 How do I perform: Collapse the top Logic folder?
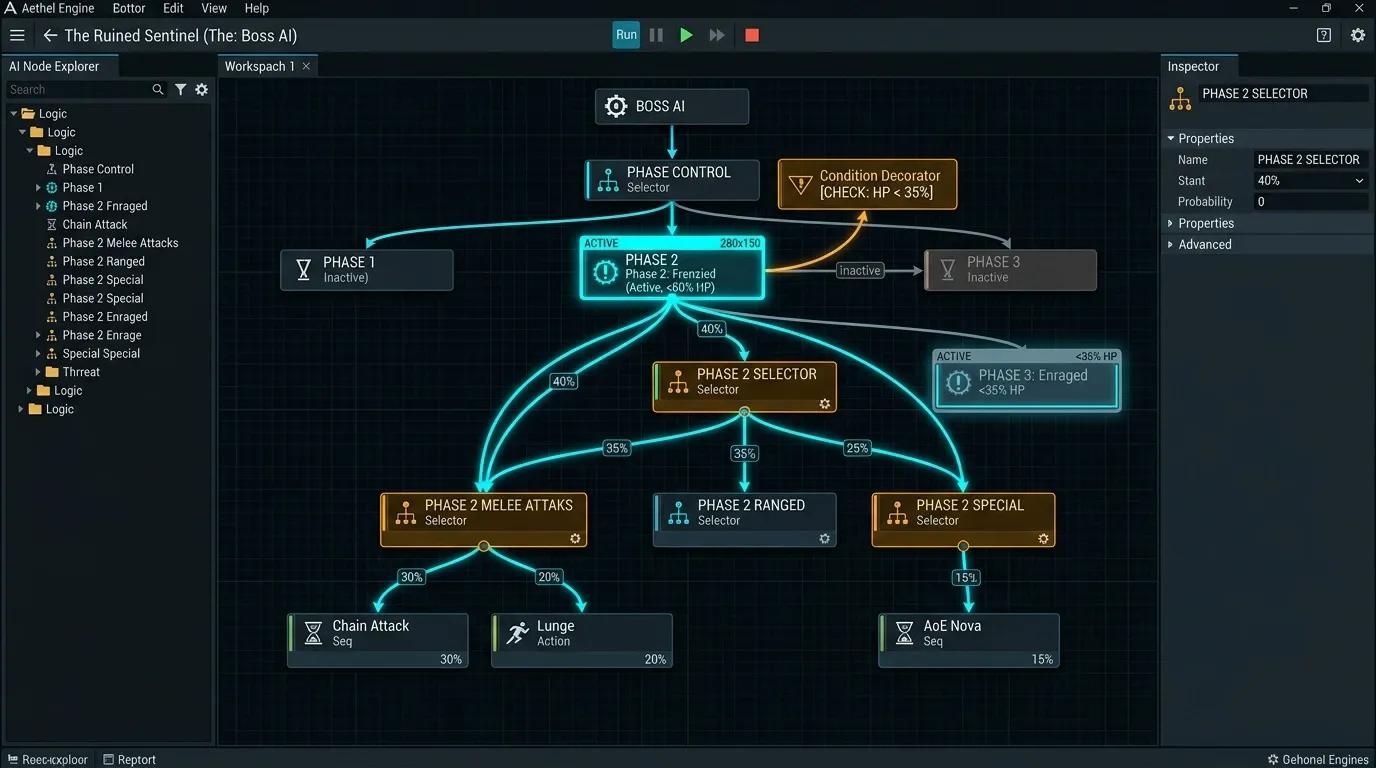15,114
